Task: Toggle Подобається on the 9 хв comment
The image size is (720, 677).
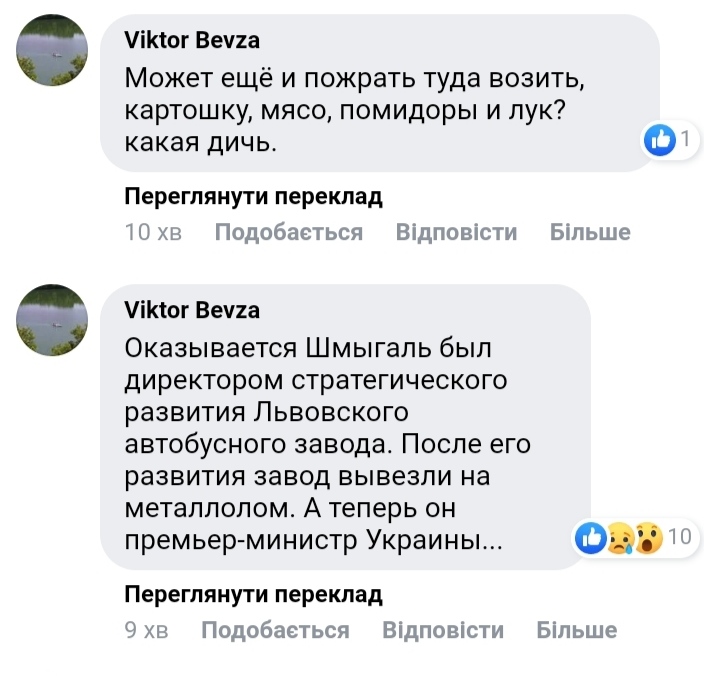Action: [x=275, y=630]
